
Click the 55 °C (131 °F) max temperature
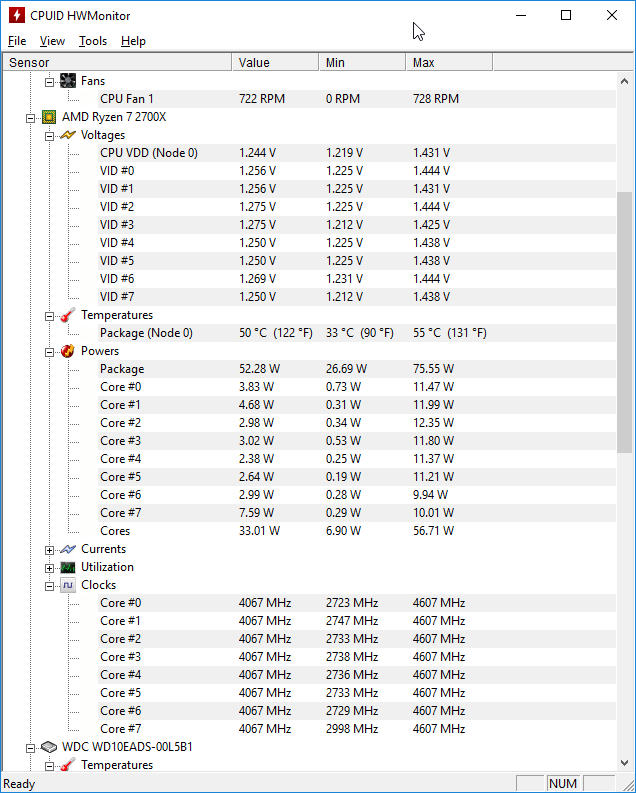pyautogui.click(x=449, y=333)
